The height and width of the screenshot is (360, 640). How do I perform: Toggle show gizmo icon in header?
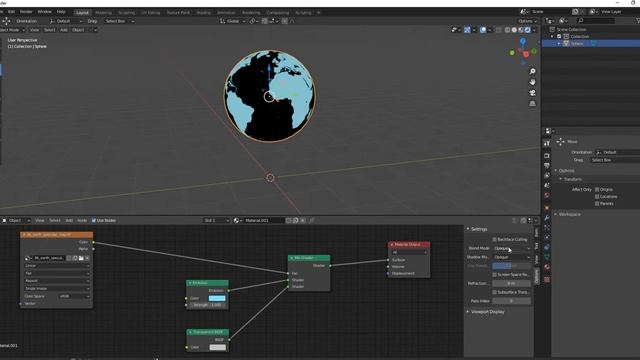[x=467, y=30]
